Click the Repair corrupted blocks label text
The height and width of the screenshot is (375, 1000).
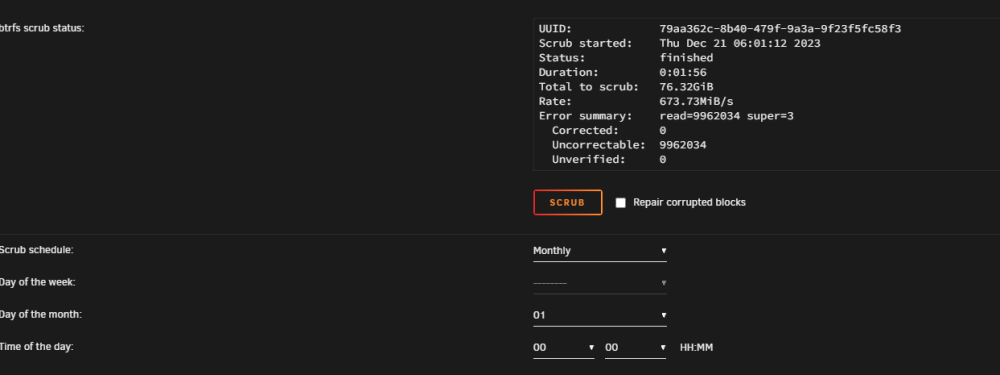689,203
